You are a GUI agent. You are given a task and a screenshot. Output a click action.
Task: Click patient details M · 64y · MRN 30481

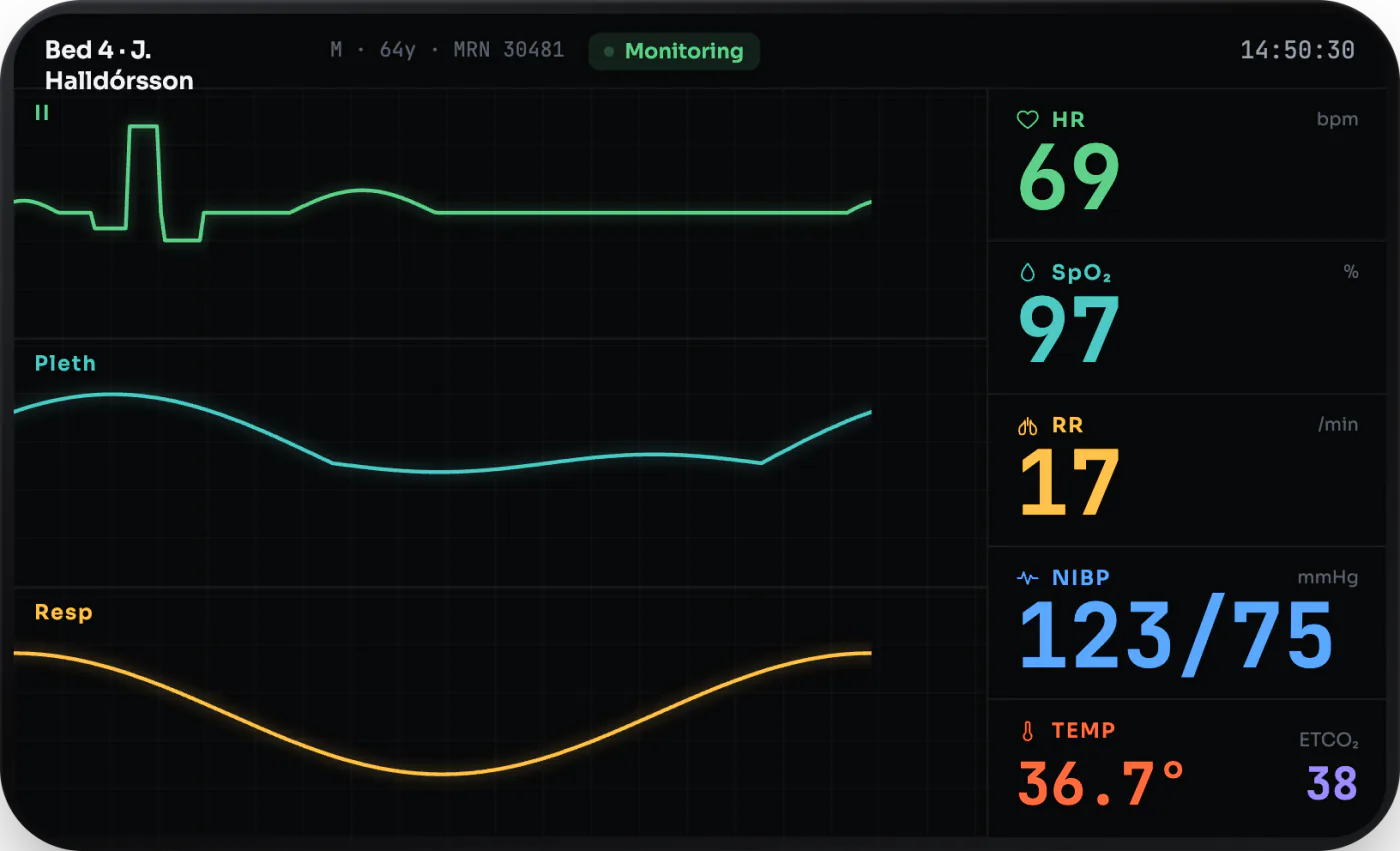click(x=447, y=50)
